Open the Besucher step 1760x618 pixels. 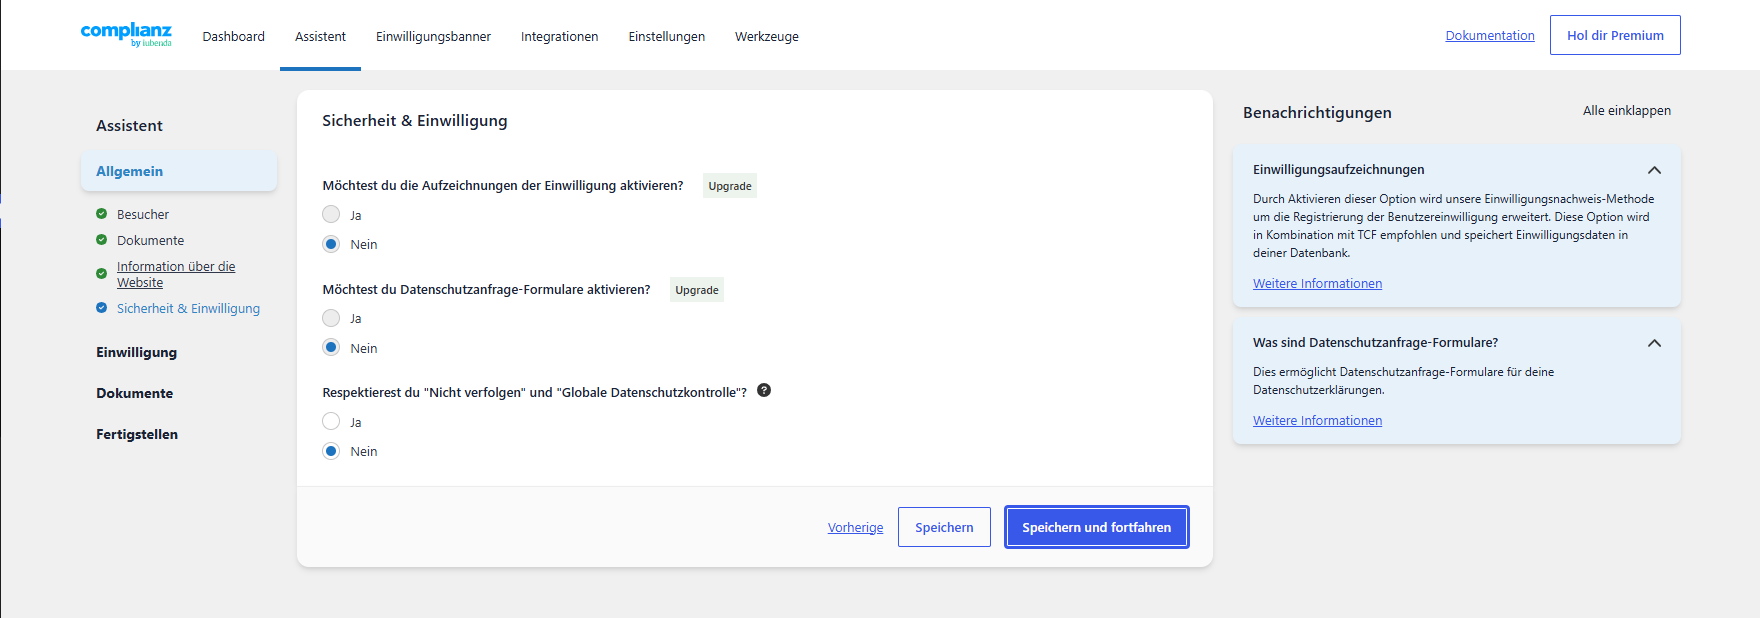[143, 214]
